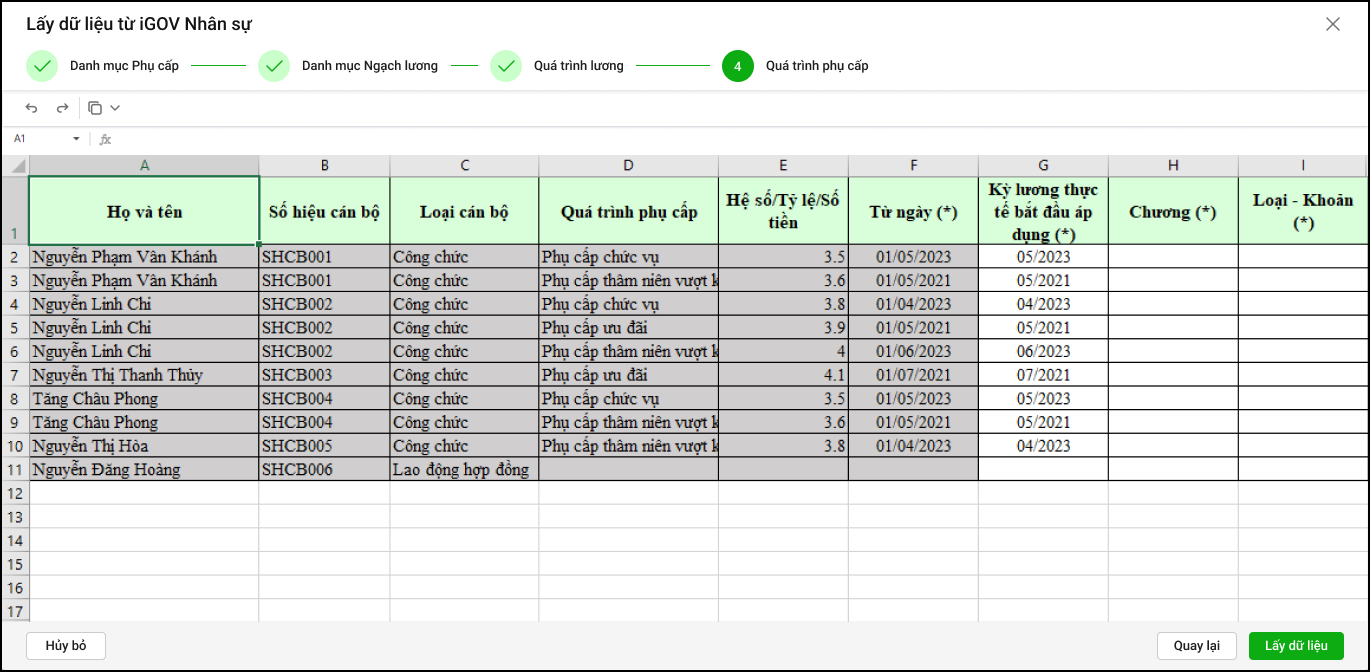1370x672 pixels.
Task: Cancel with the Hủy bỏ button
Action: (x=66, y=646)
